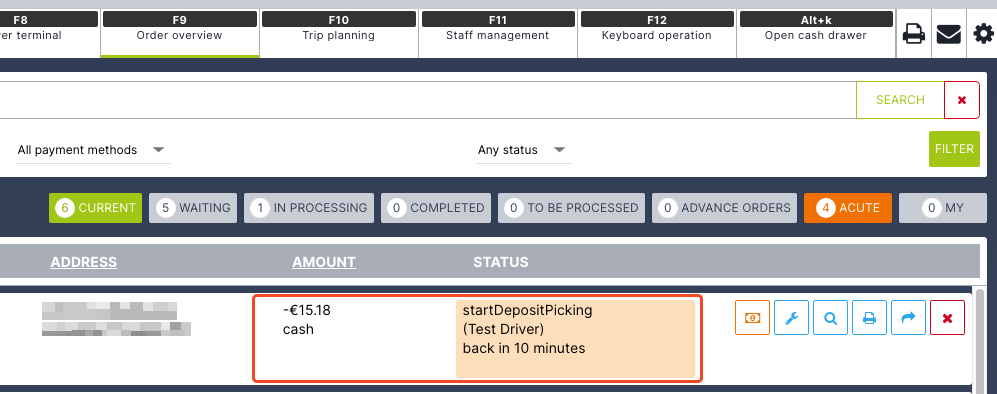Click the wrench edit order icon

click(792, 318)
